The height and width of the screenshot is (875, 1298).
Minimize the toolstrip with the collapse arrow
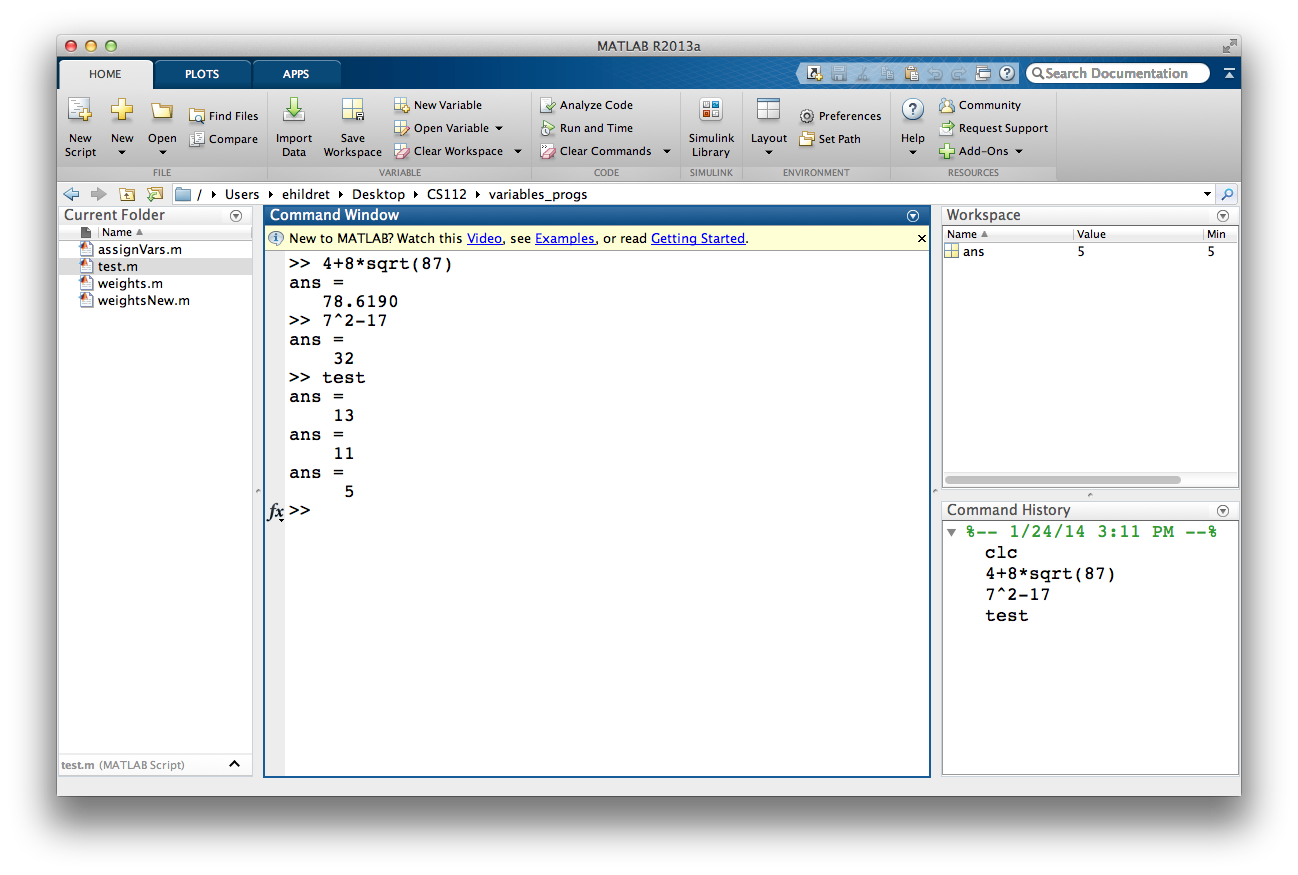coord(1229,73)
